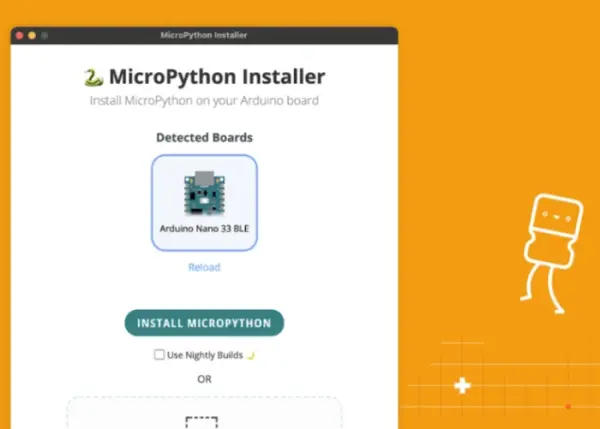Click the Install MicroPython button
The width and height of the screenshot is (600, 429).
(204, 323)
